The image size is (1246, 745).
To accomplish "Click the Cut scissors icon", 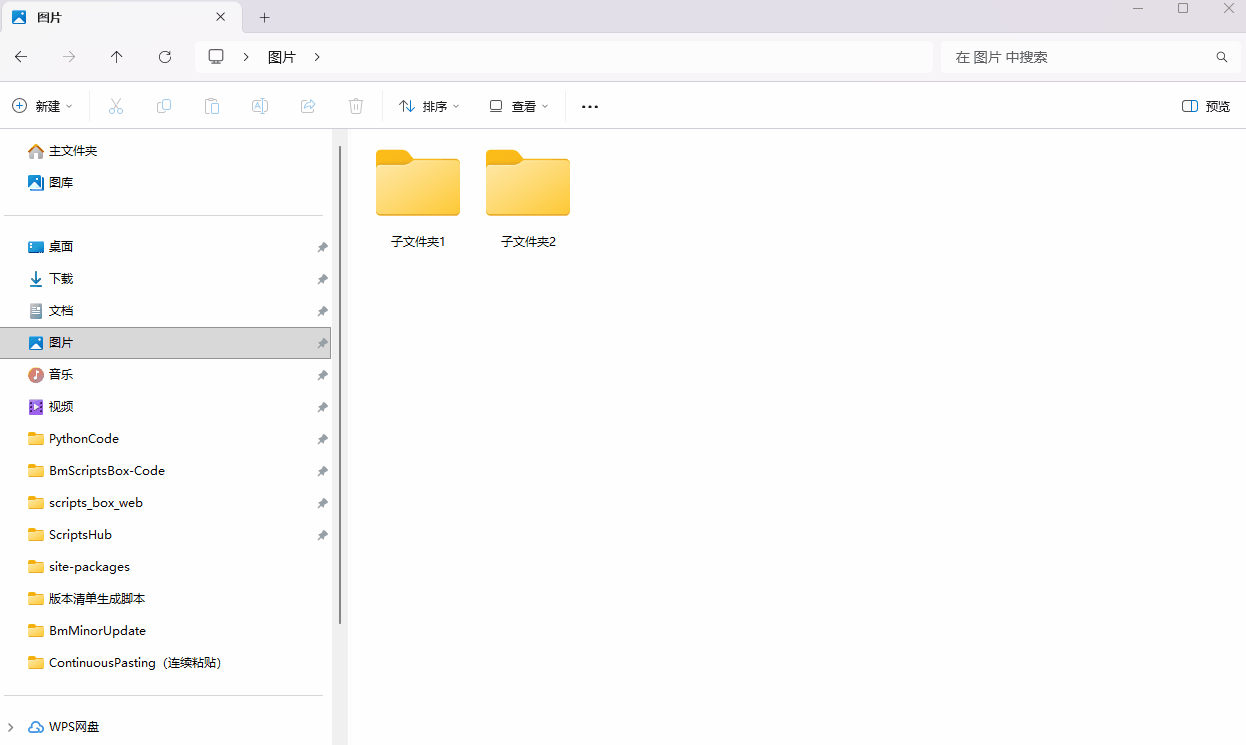I will click(115, 106).
